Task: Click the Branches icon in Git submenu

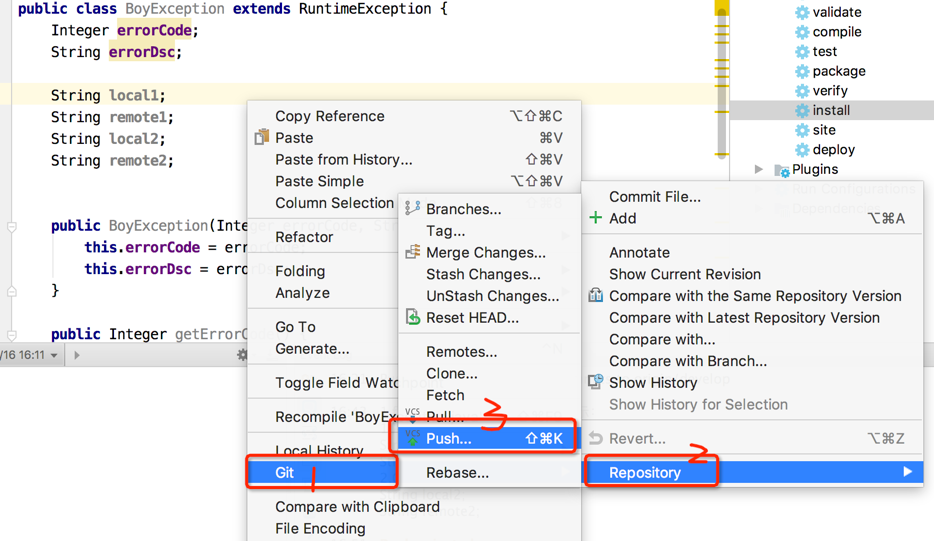Action: click(412, 209)
